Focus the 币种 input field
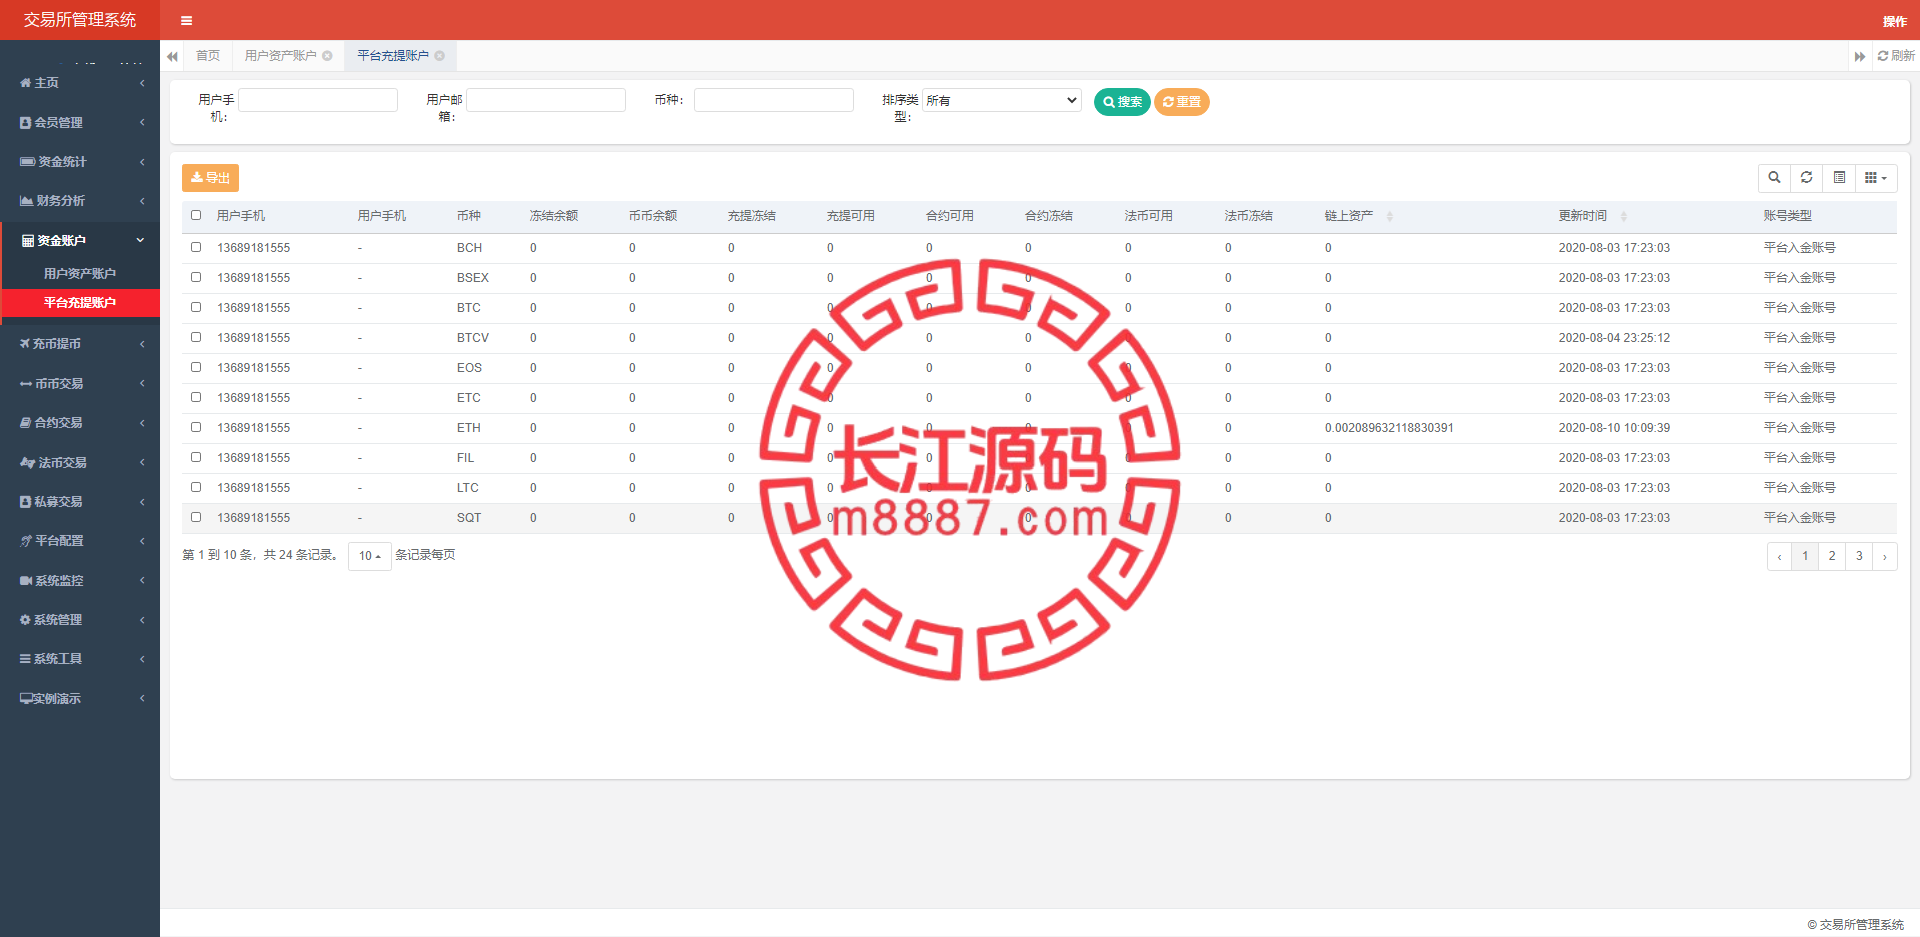The image size is (1920, 937). (774, 100)
